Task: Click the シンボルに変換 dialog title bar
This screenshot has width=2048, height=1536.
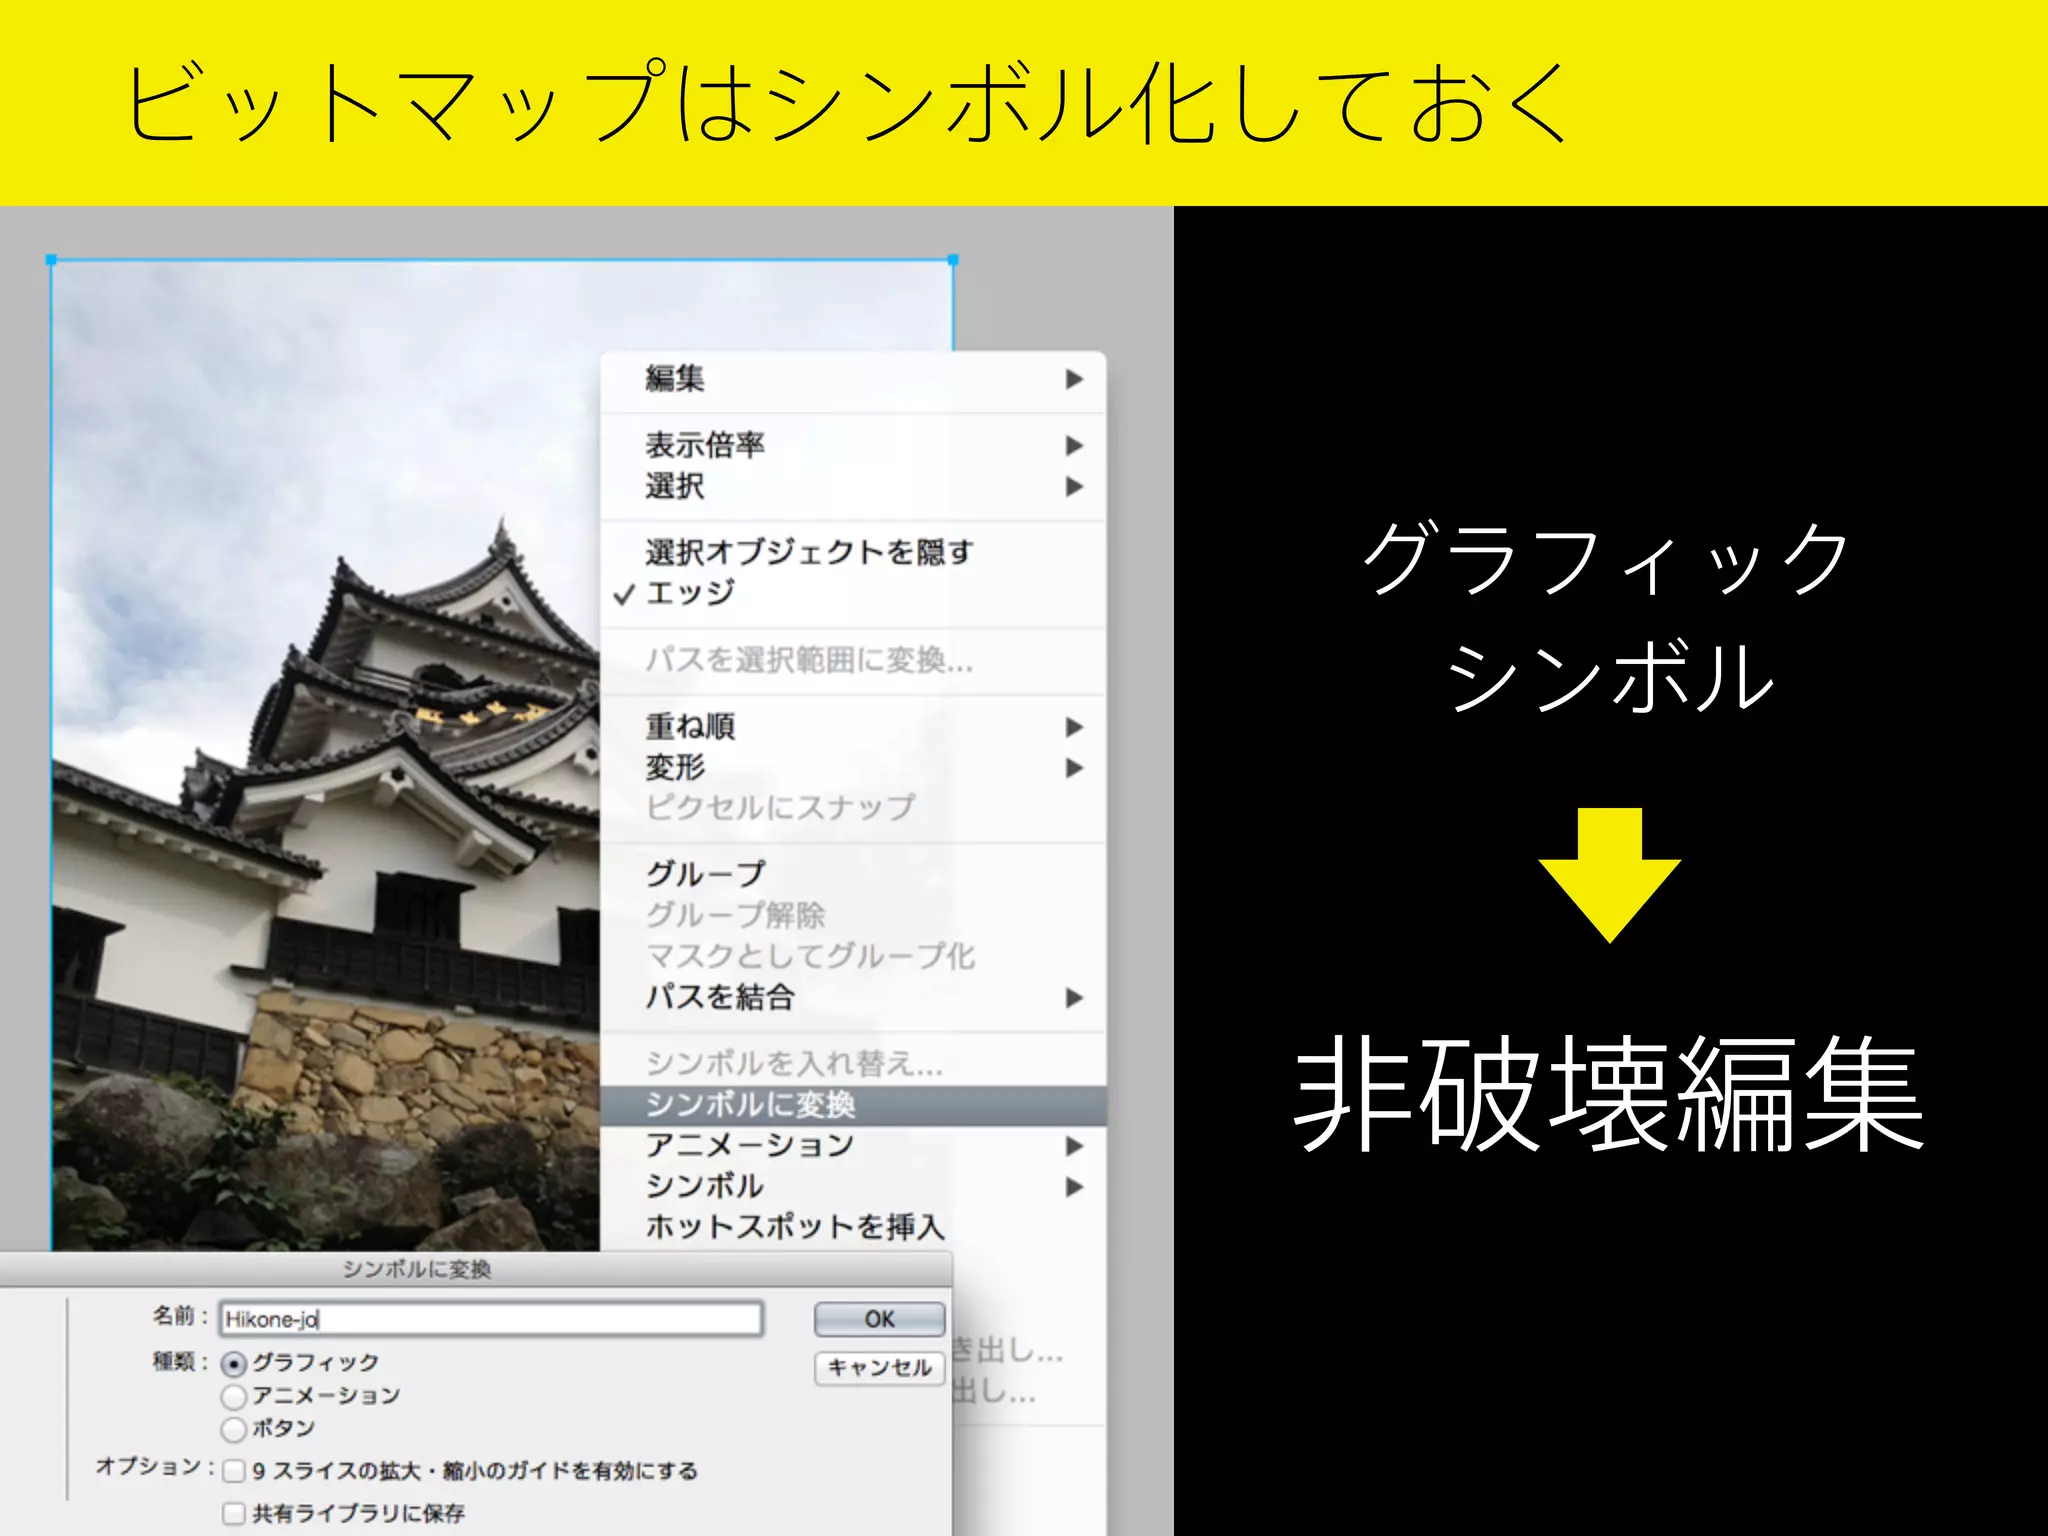Action: click(475, 1269)
